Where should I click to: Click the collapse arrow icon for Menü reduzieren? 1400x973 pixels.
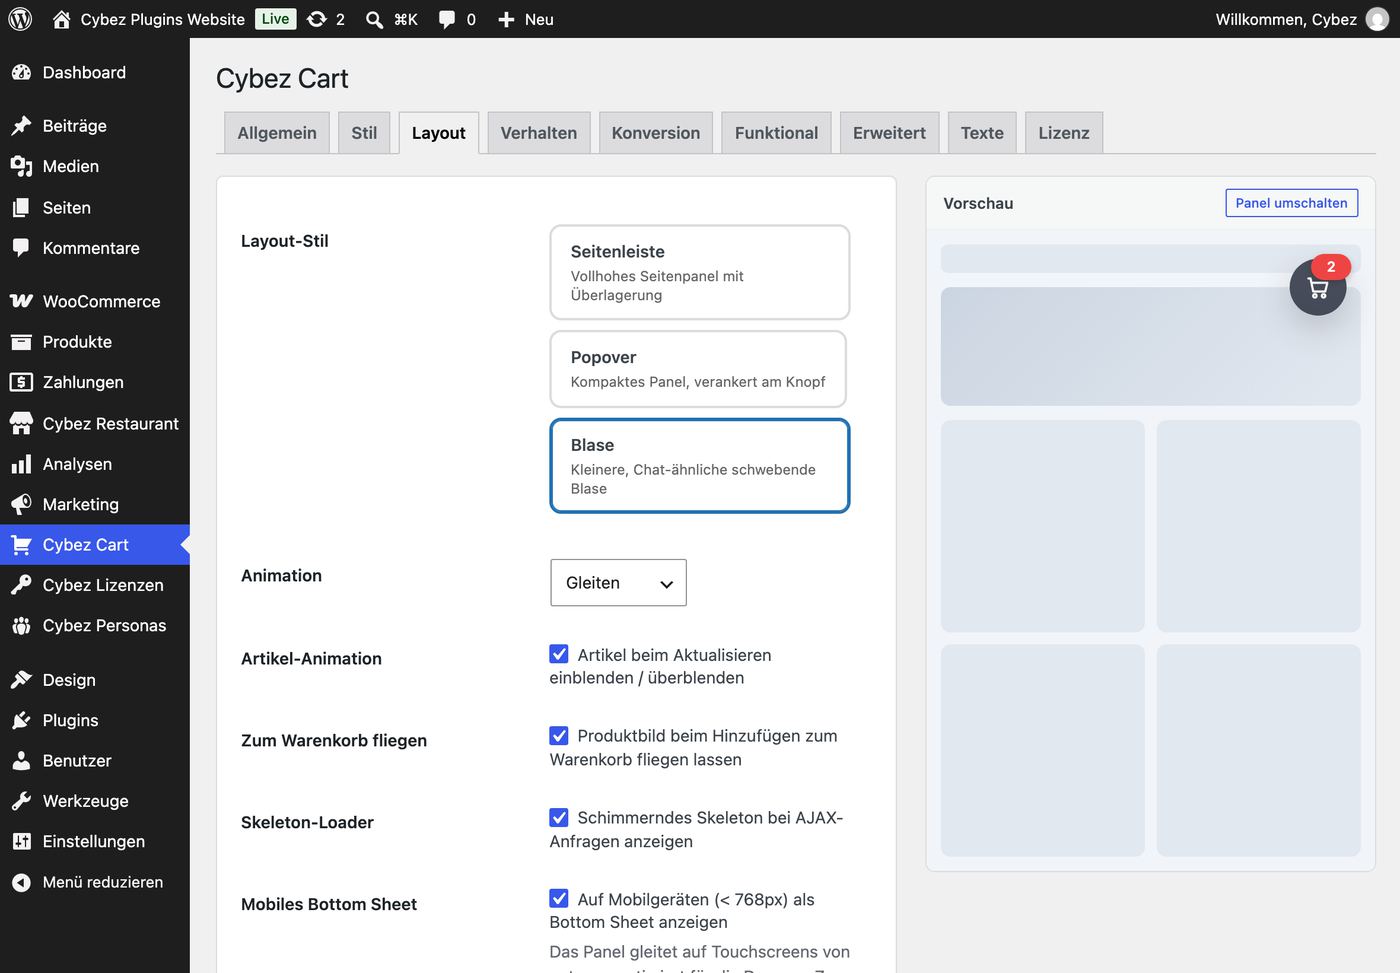(x=21, y=882)
